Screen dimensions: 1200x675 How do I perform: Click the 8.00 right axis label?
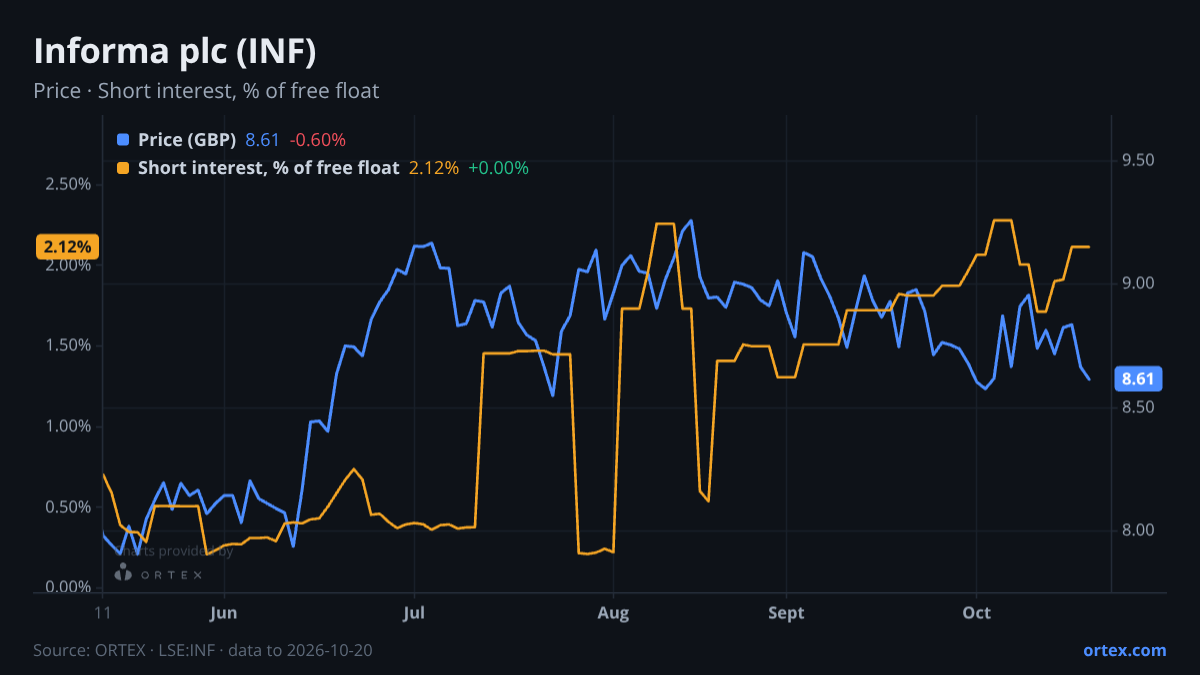coord(1138,530)
